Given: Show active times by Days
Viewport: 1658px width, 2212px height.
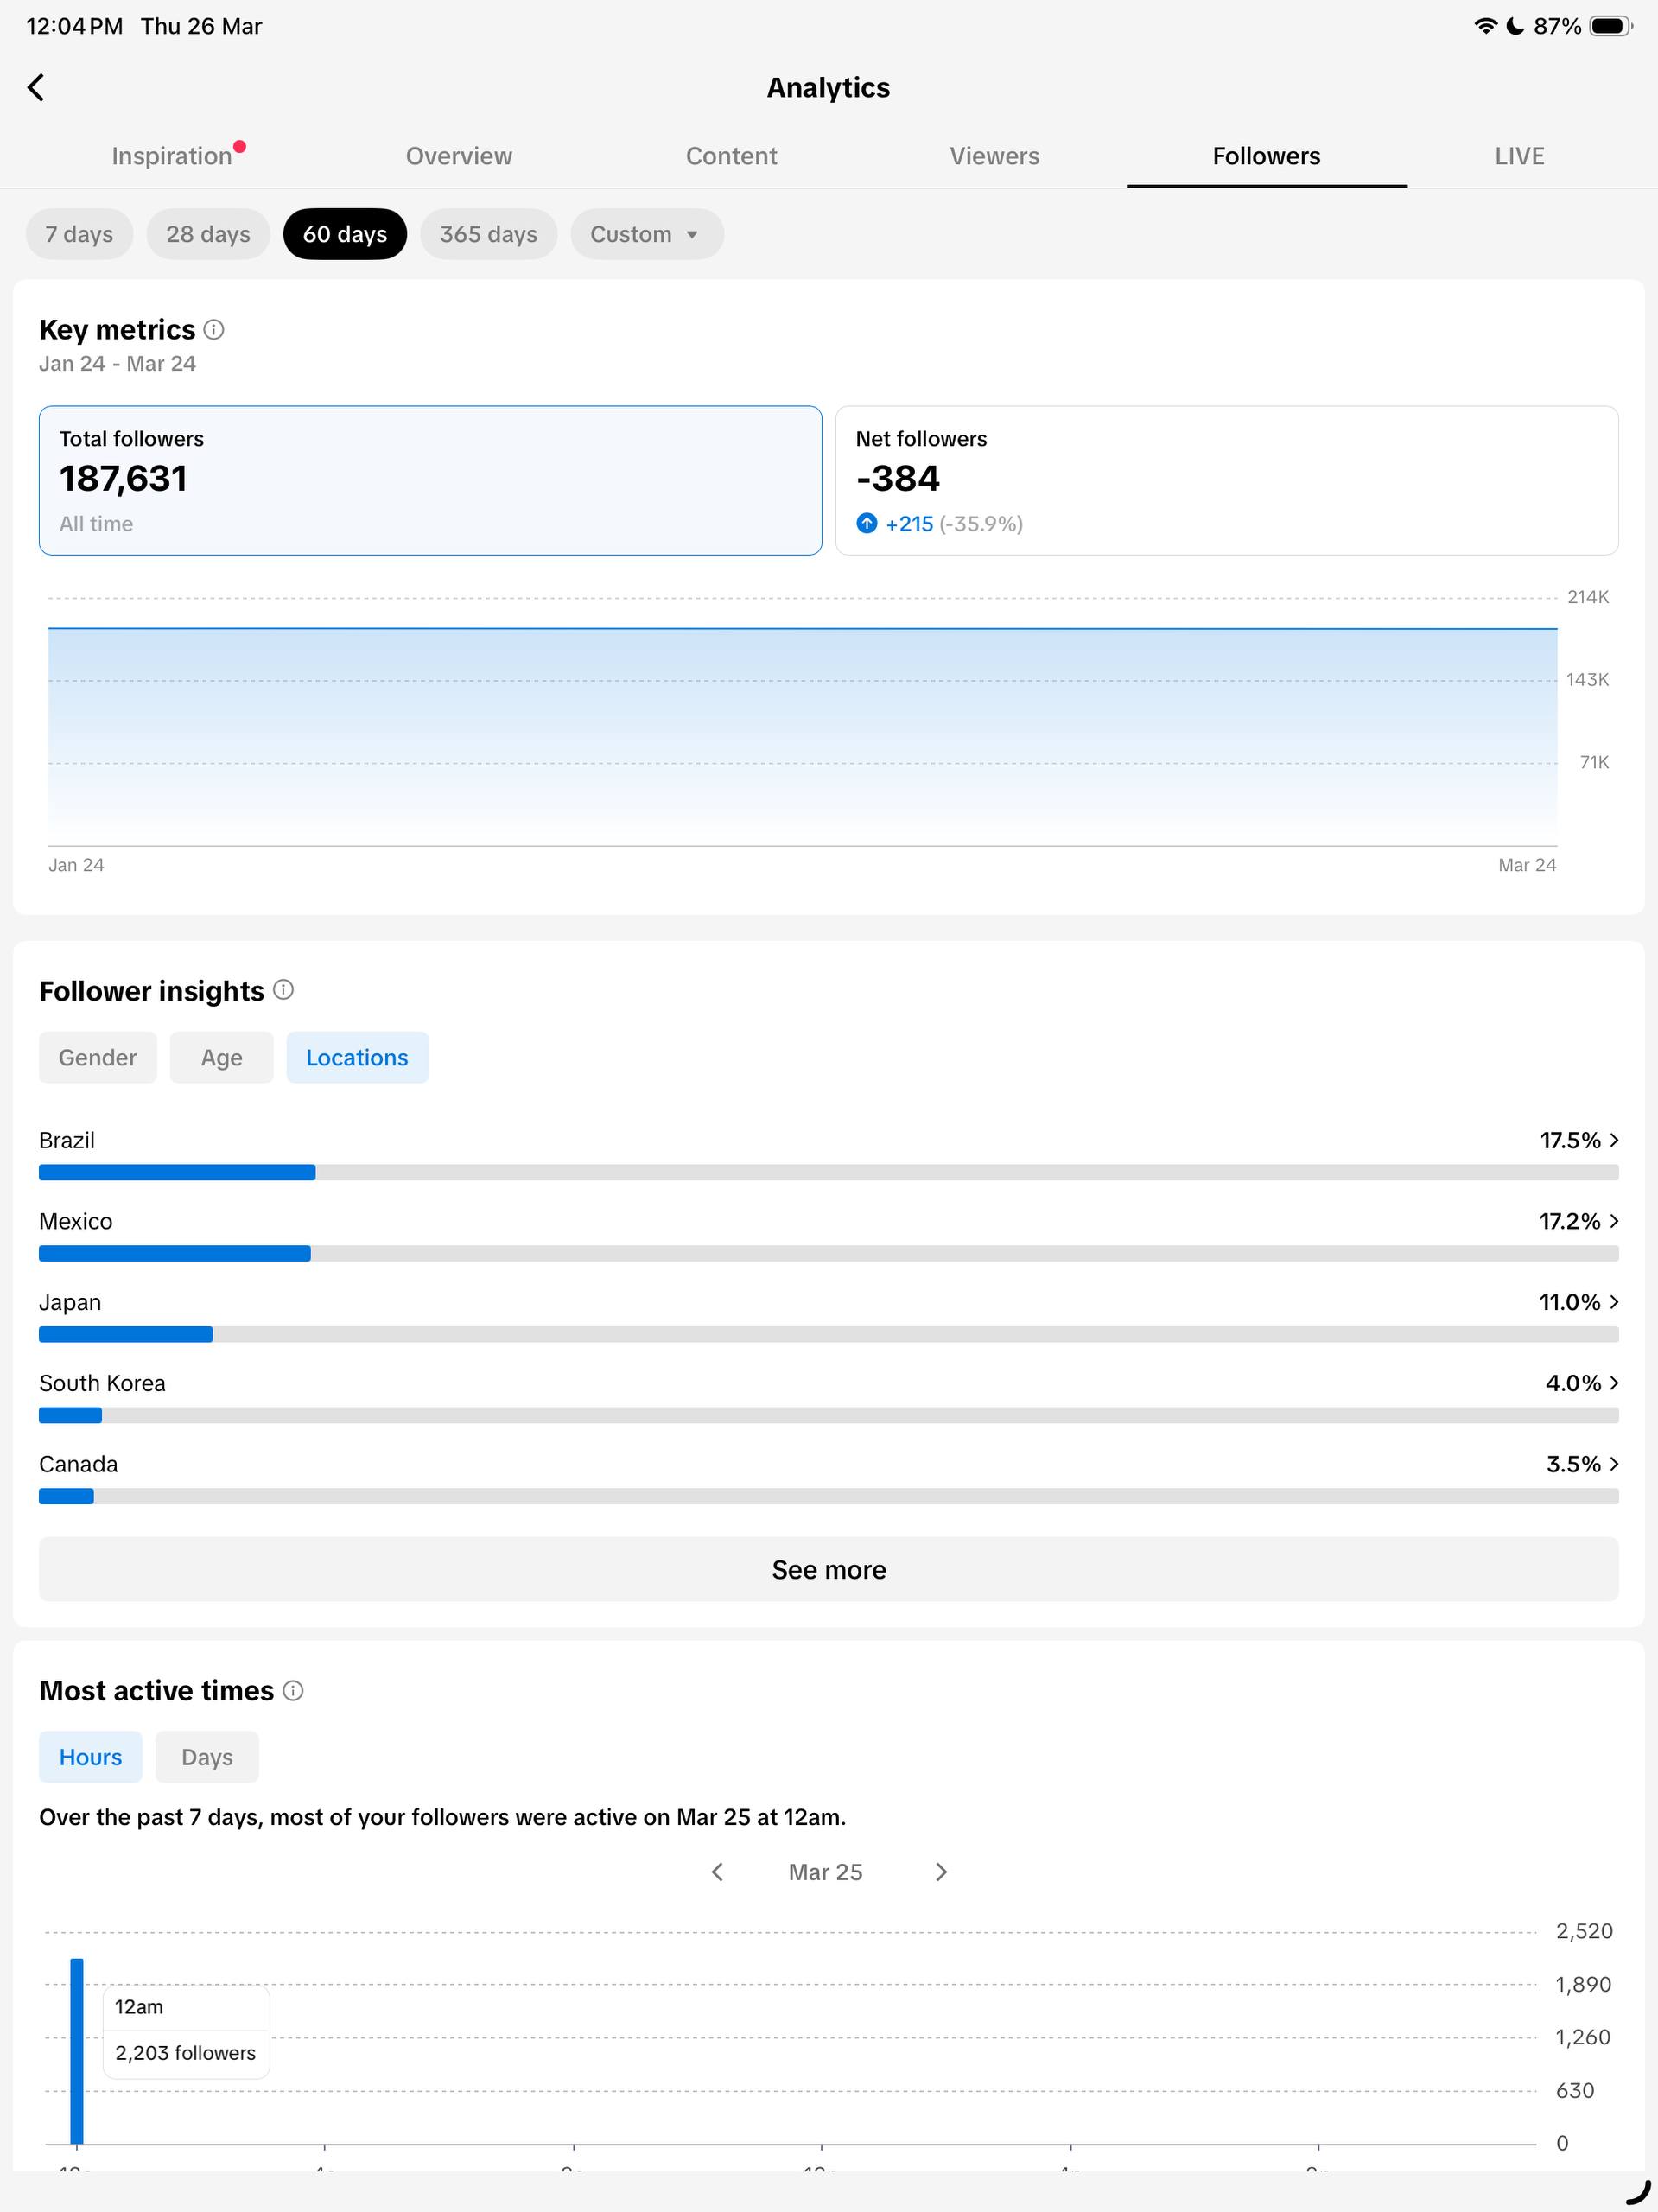Looking at the screenshot, I should (207, 1757).
